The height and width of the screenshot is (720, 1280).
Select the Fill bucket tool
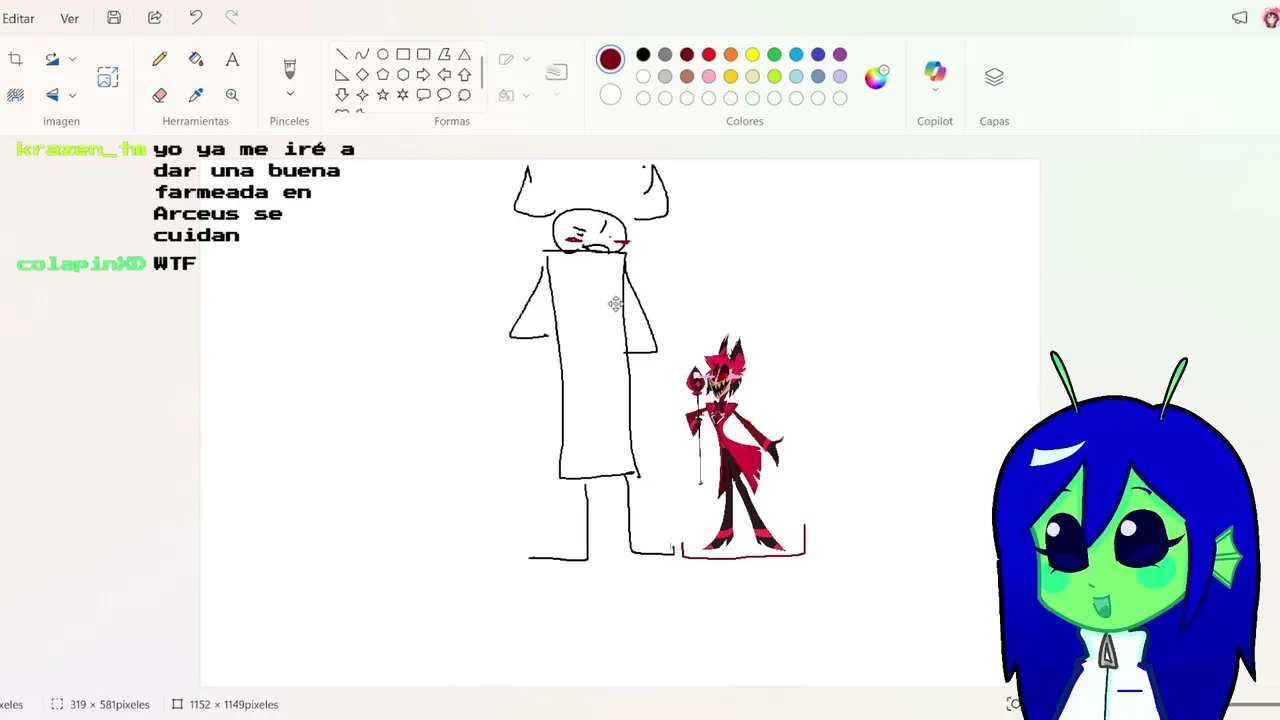(x=196, y=60)
